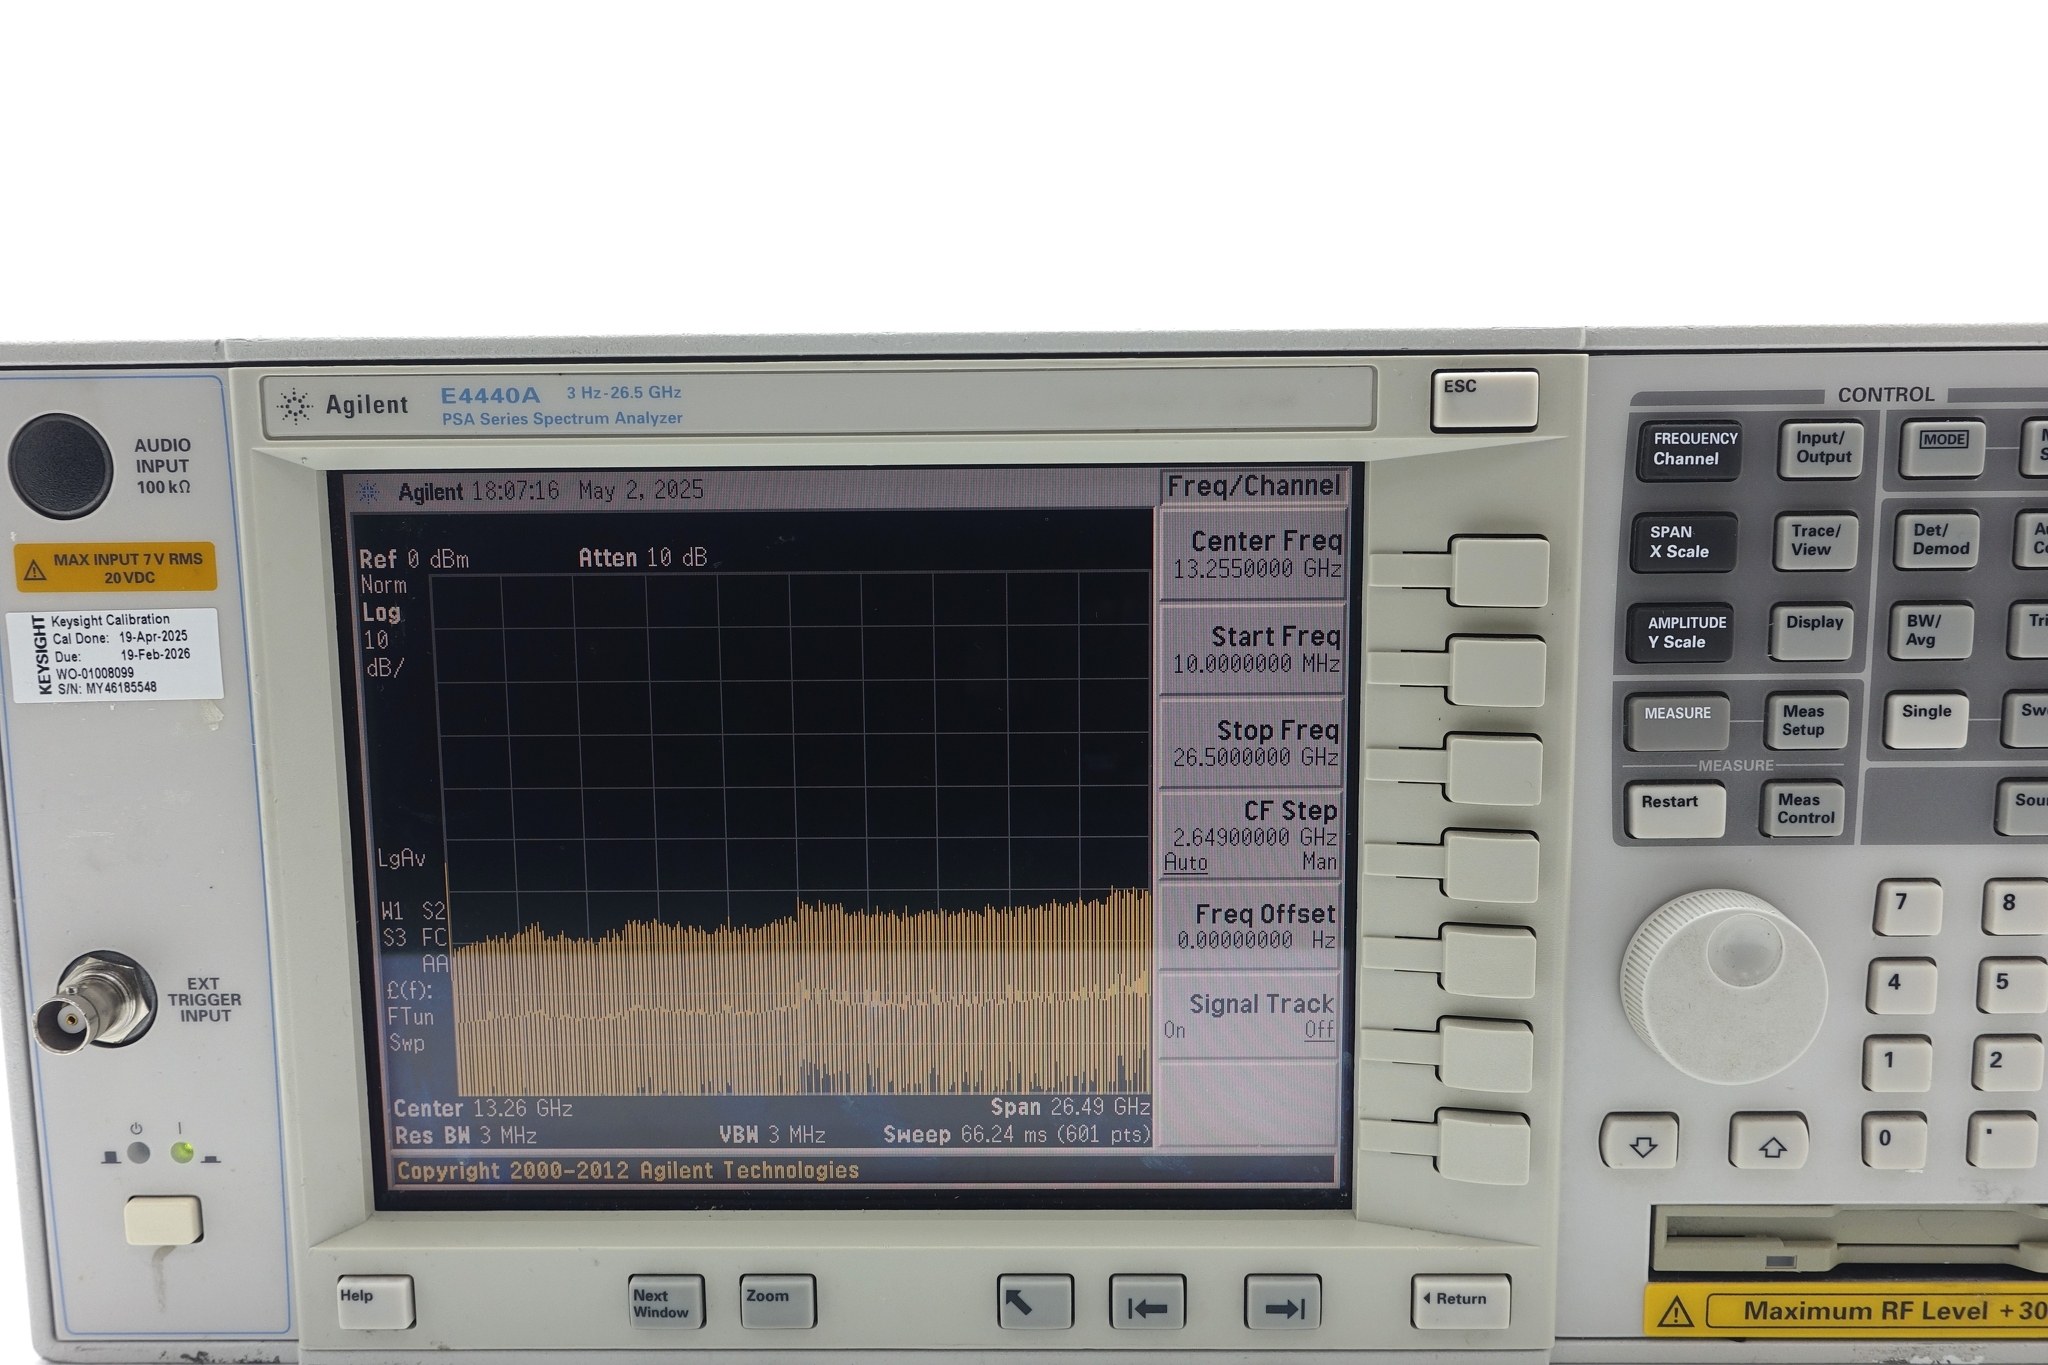Click the Restart key
Image resolution: width=2048 pixels, height=1365 pixels.
click(x=1673, y=810)
